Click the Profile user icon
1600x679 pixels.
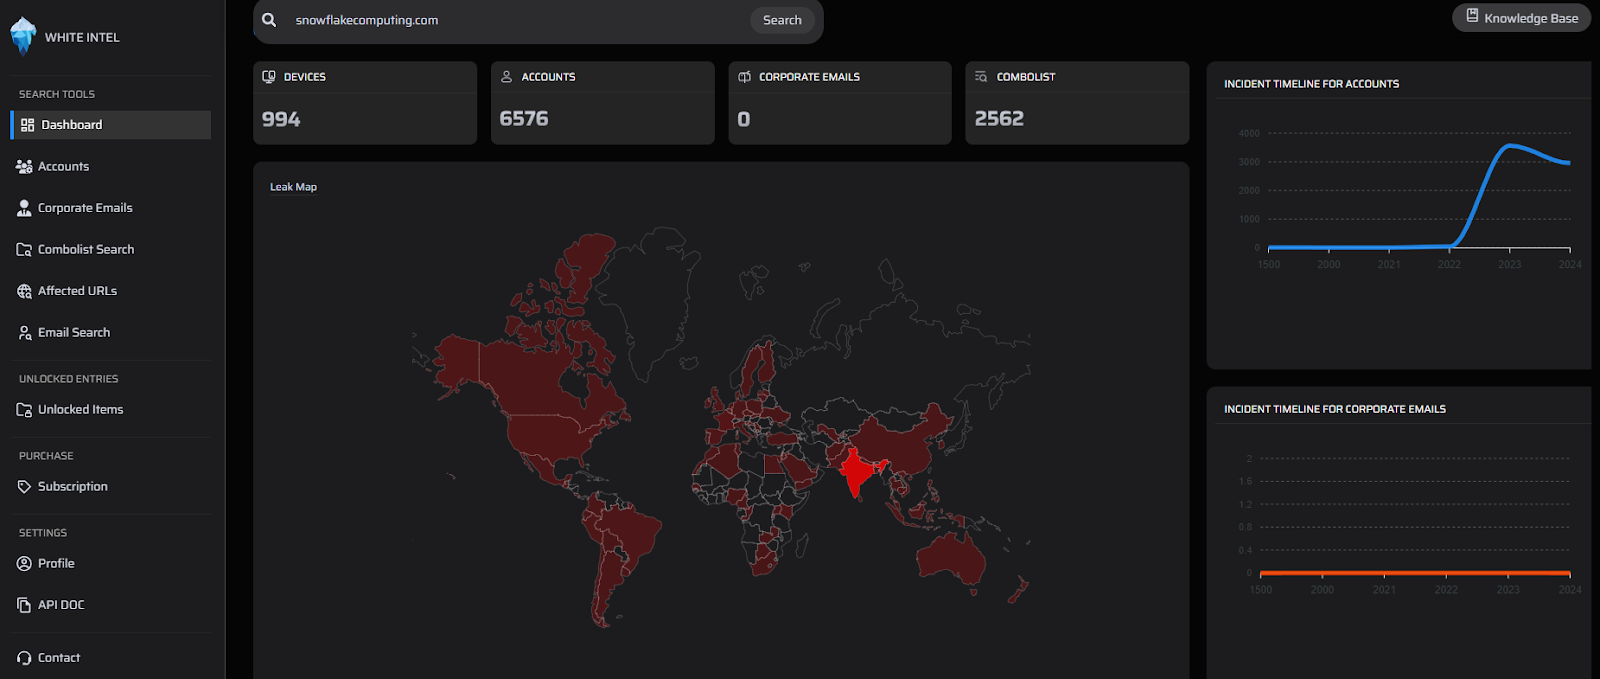[x=24, y=564]
